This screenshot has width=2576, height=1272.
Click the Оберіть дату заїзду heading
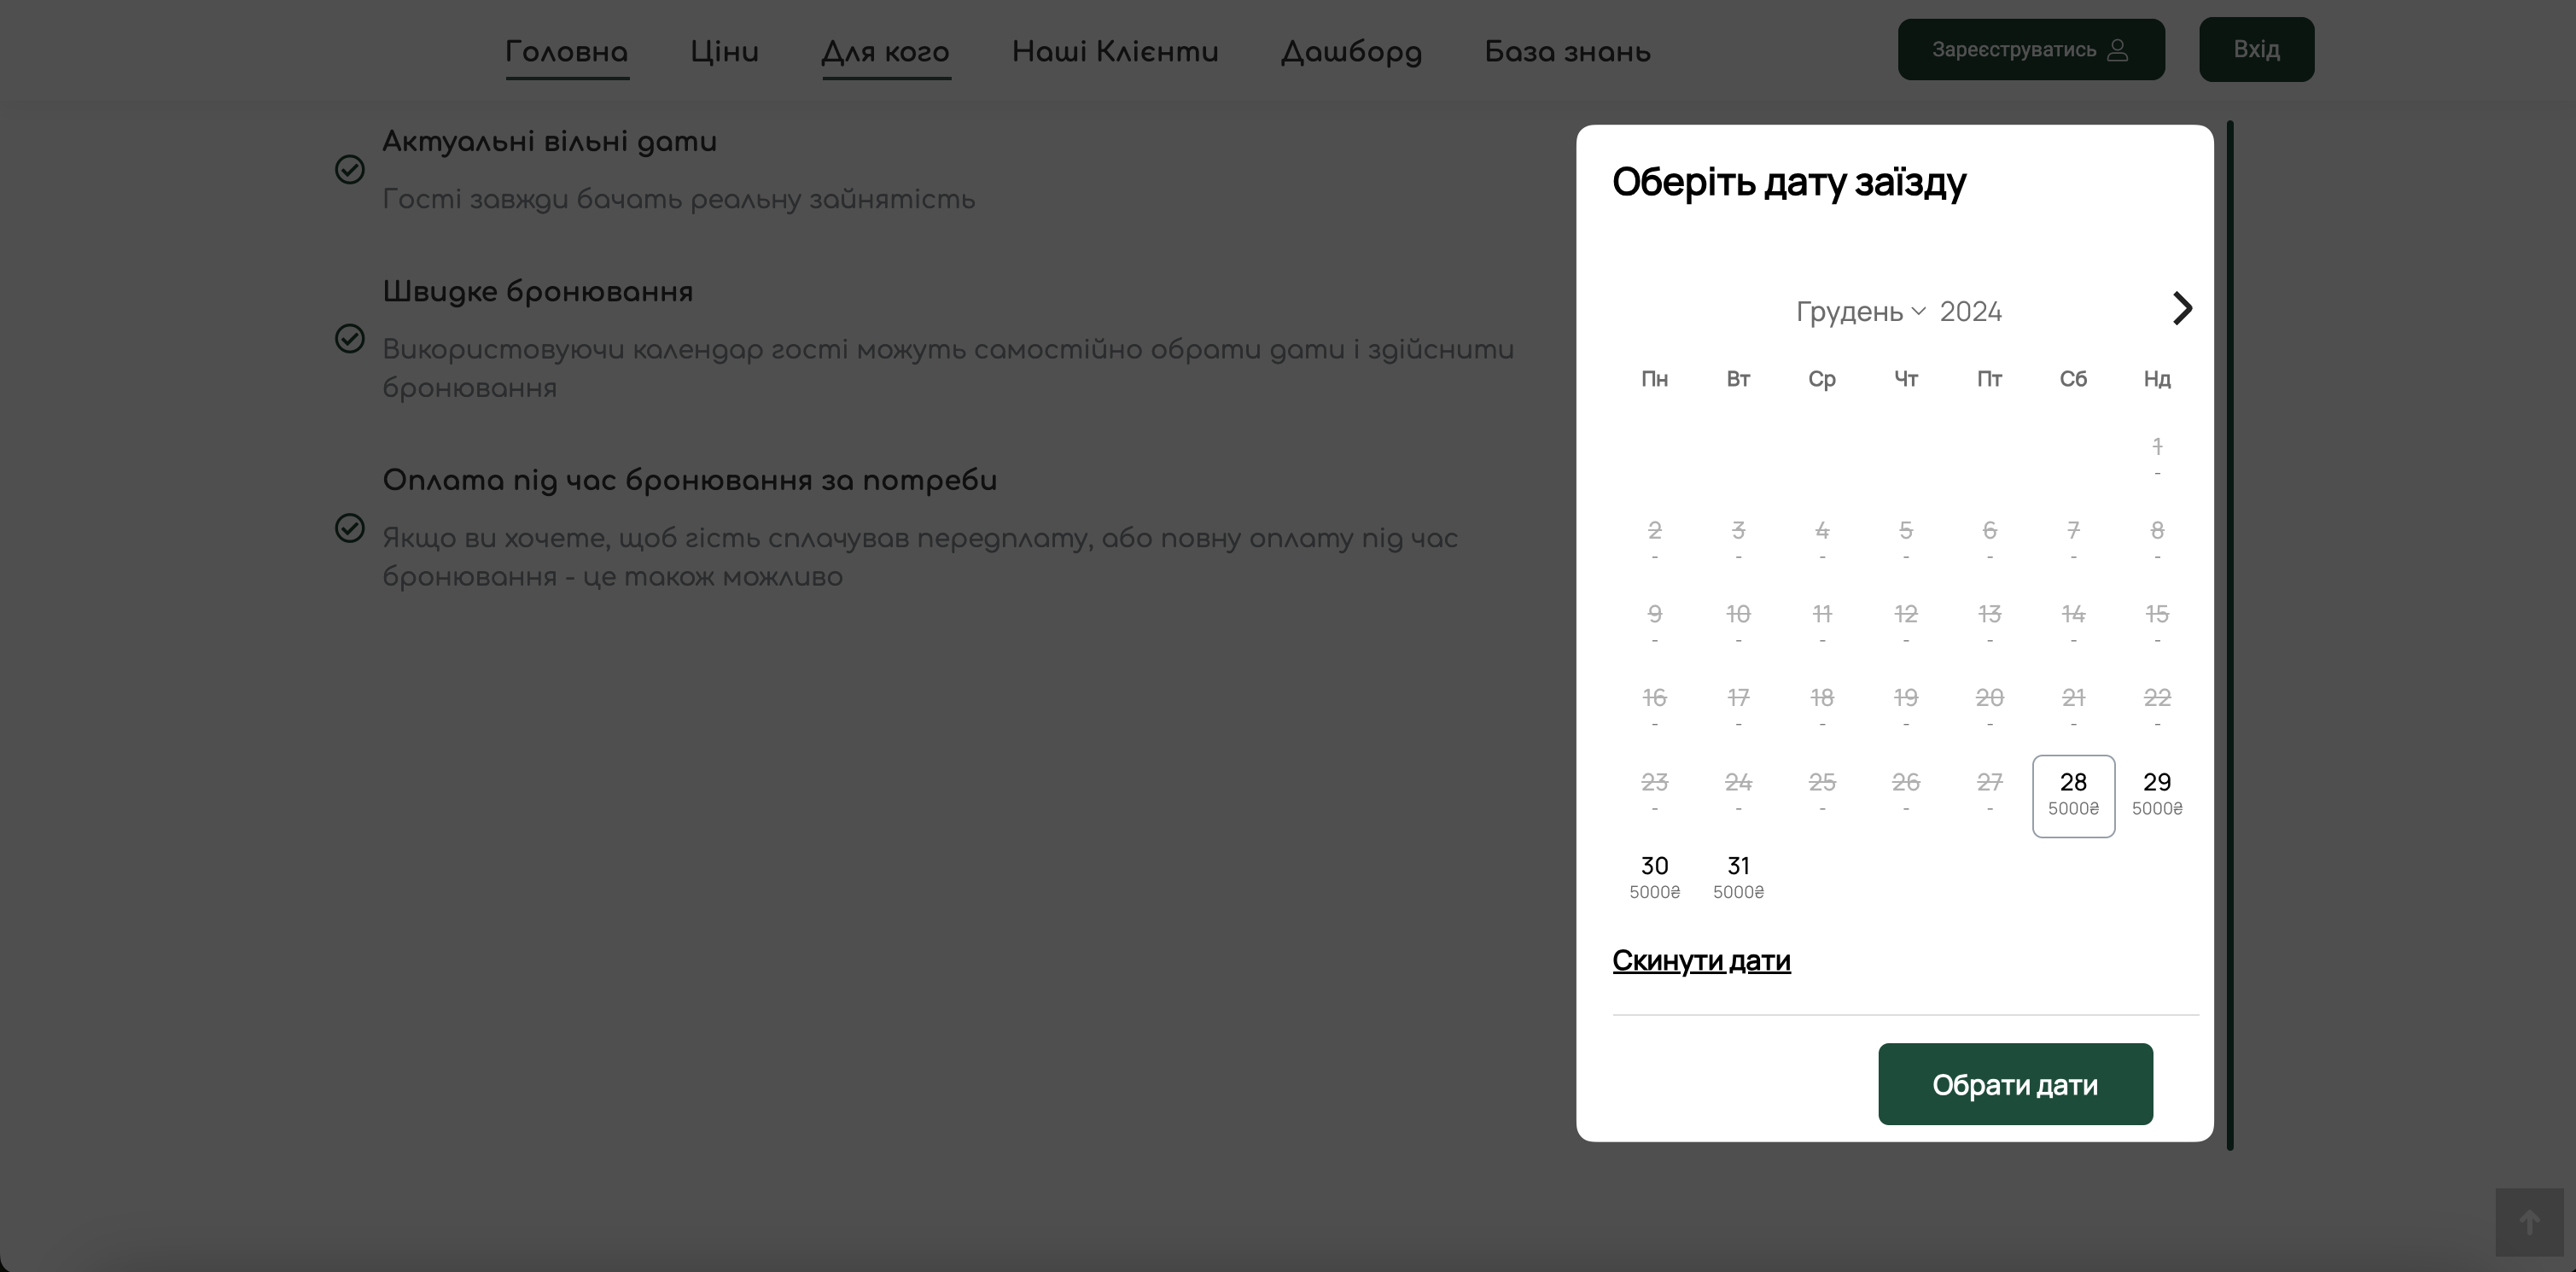click(1789, 182)
